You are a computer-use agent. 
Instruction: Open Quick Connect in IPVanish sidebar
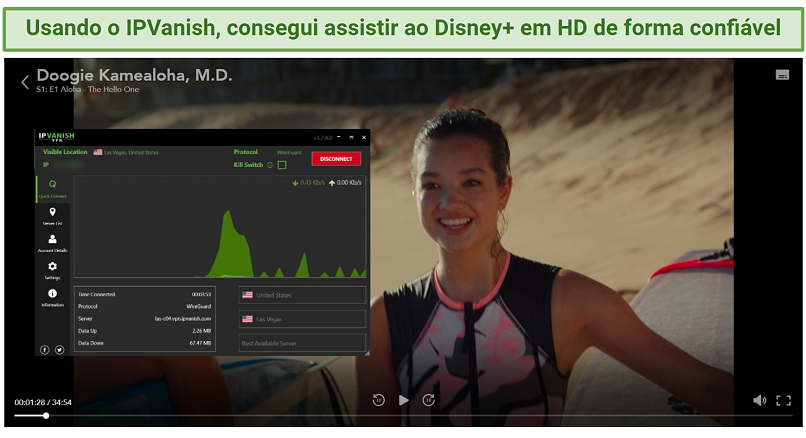pos(52,189)
